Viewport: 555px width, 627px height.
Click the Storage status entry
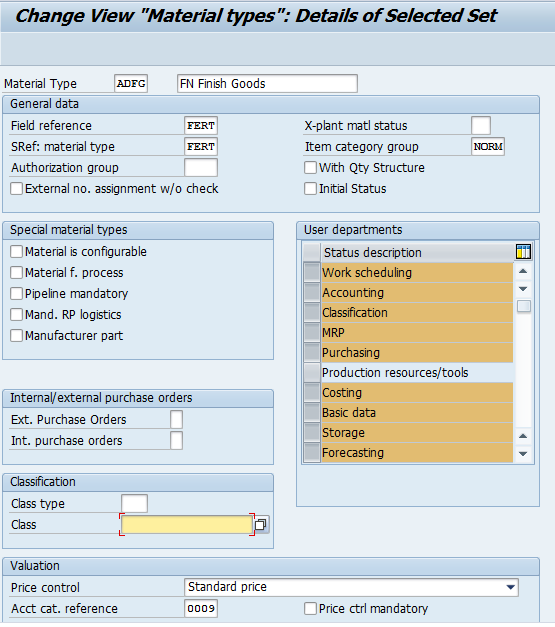click(x=417, y=433)
